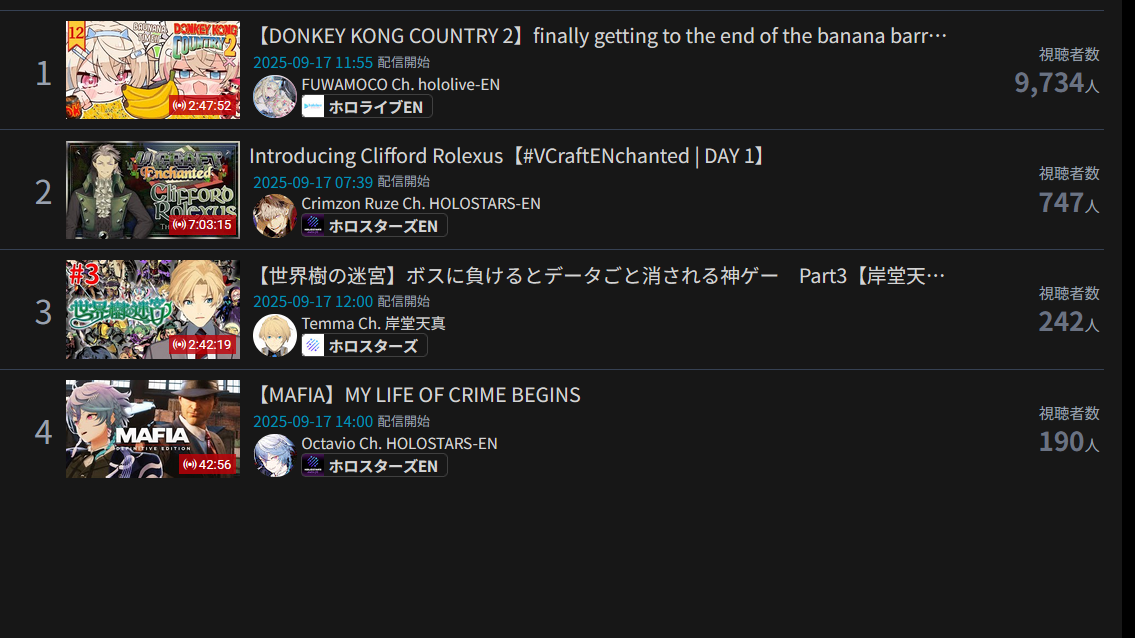
Task: Open the MAFIA stream thumbnail
Action: 153,429
